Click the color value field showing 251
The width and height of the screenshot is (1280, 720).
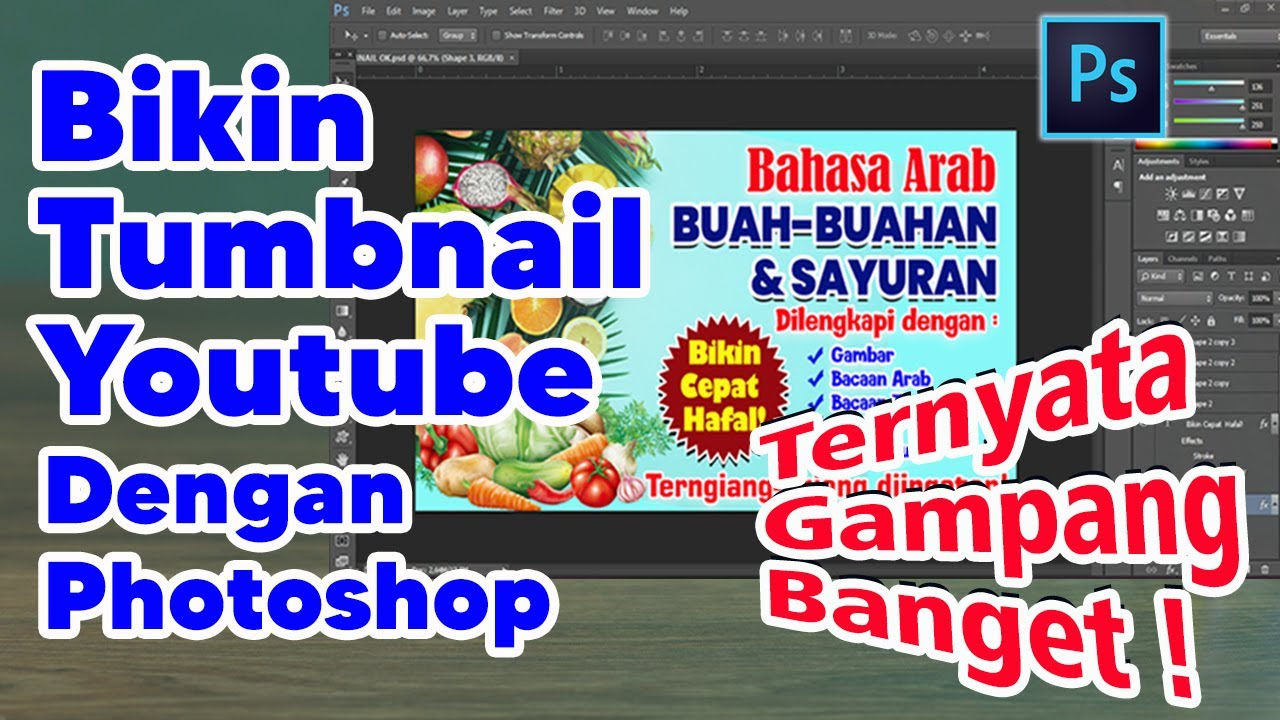[x=1261, y=105]
